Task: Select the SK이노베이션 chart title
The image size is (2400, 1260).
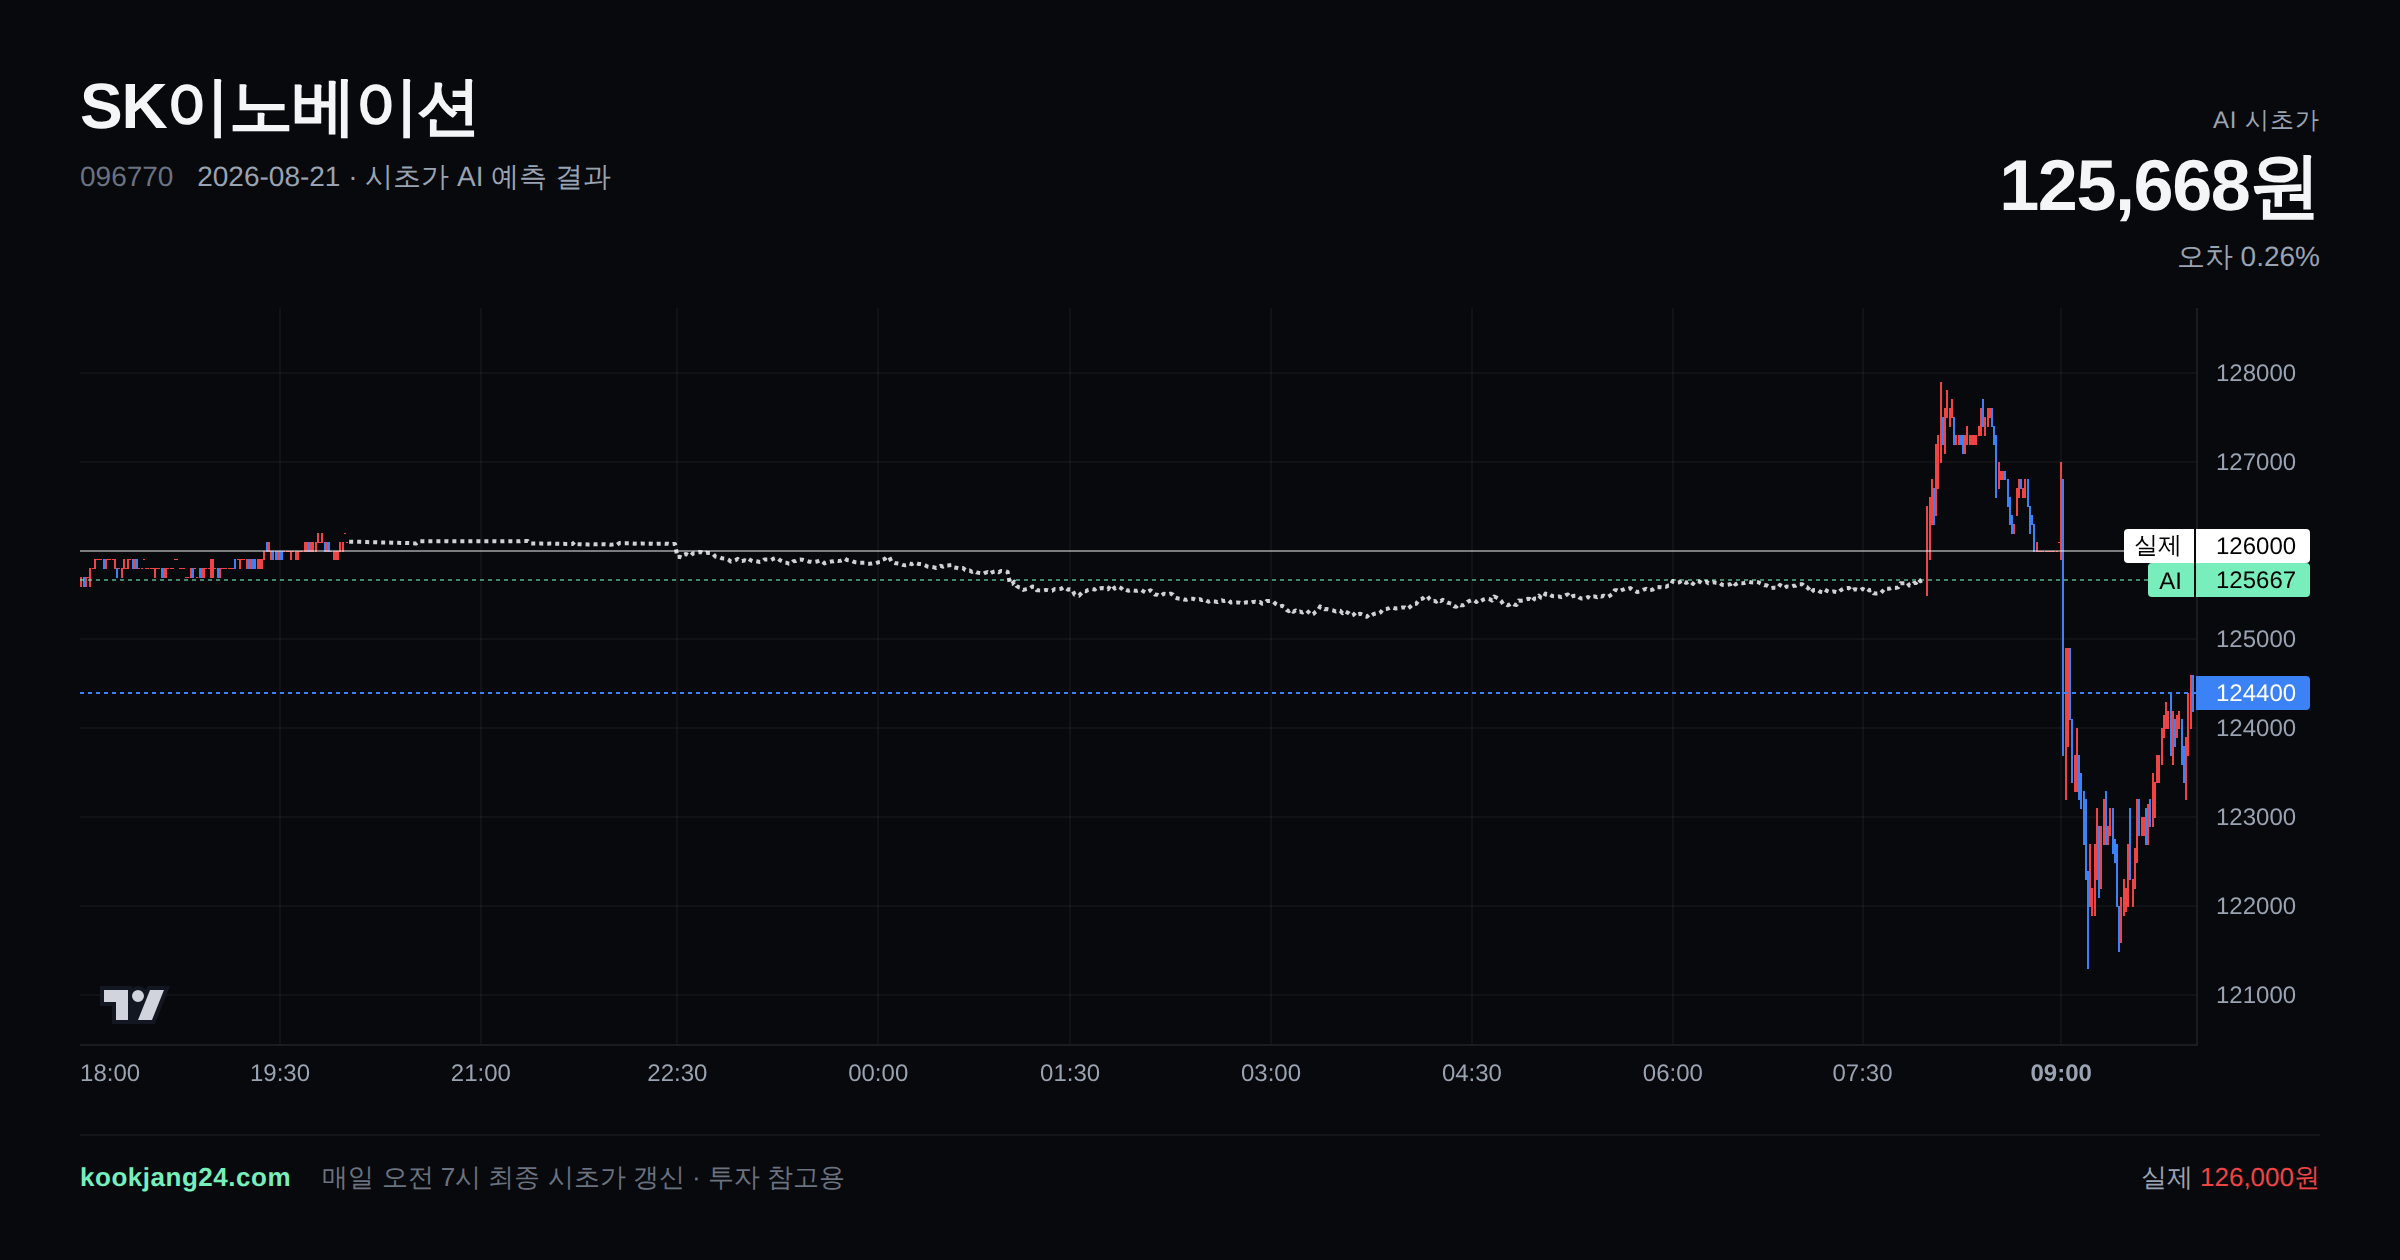Action: tap(278, 108)
